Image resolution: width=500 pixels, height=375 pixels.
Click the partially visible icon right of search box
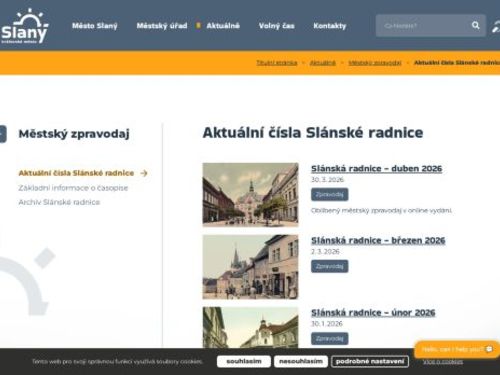pos(496,26)
